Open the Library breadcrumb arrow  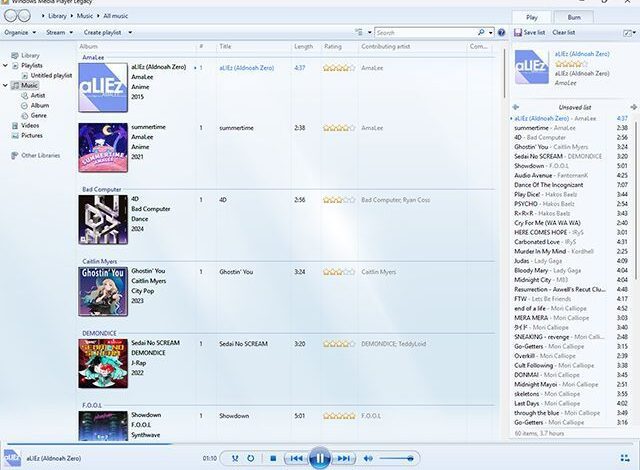[x=43, y=16]
